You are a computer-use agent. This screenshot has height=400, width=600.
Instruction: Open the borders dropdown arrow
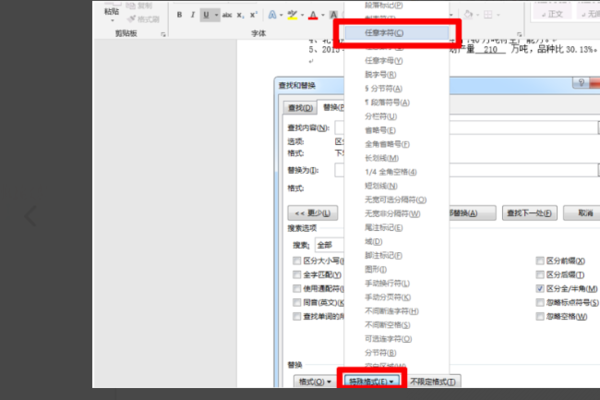point(498,15)
